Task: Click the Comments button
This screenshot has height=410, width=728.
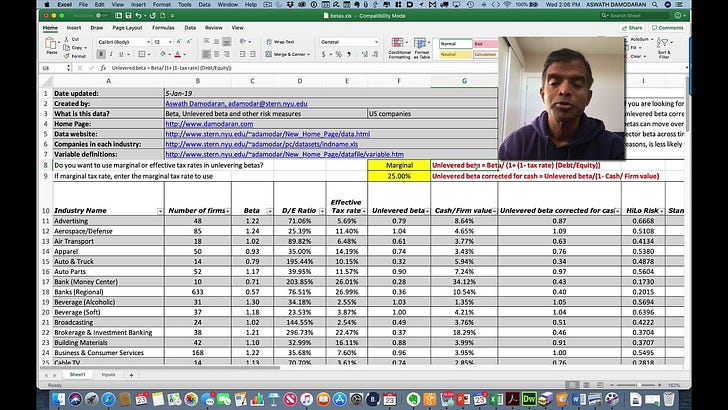Action: tap(667, 28)
